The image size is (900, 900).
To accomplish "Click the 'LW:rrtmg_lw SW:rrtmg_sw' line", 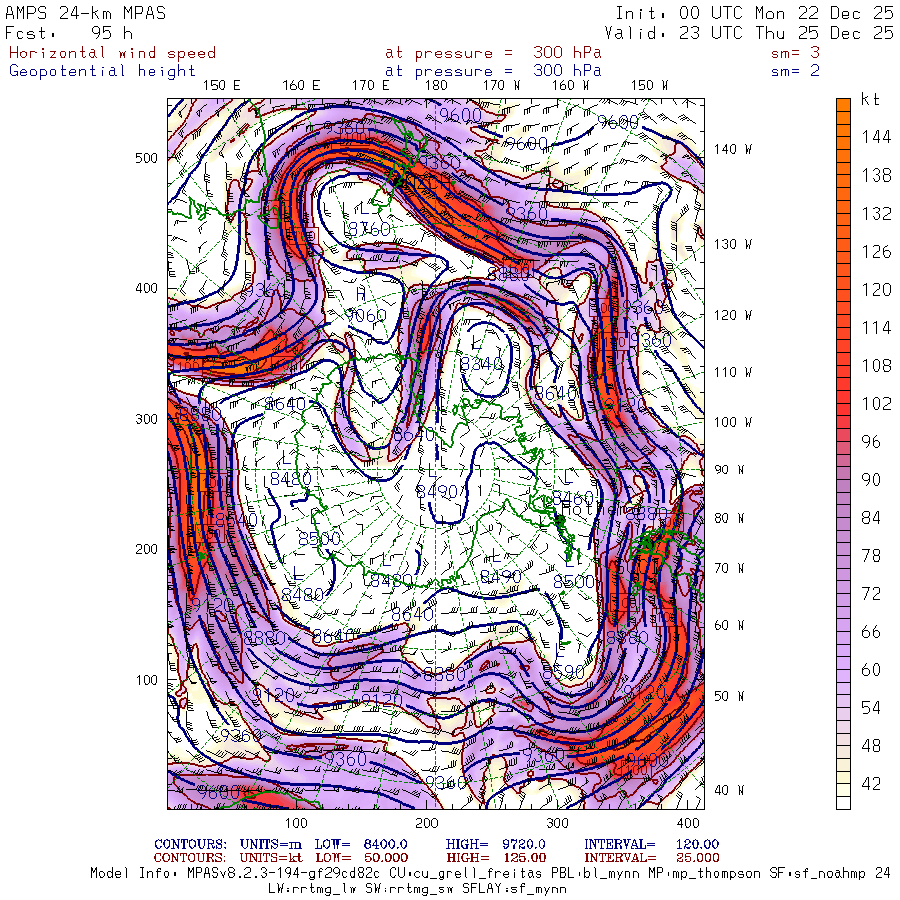I will tap(417, 889).
